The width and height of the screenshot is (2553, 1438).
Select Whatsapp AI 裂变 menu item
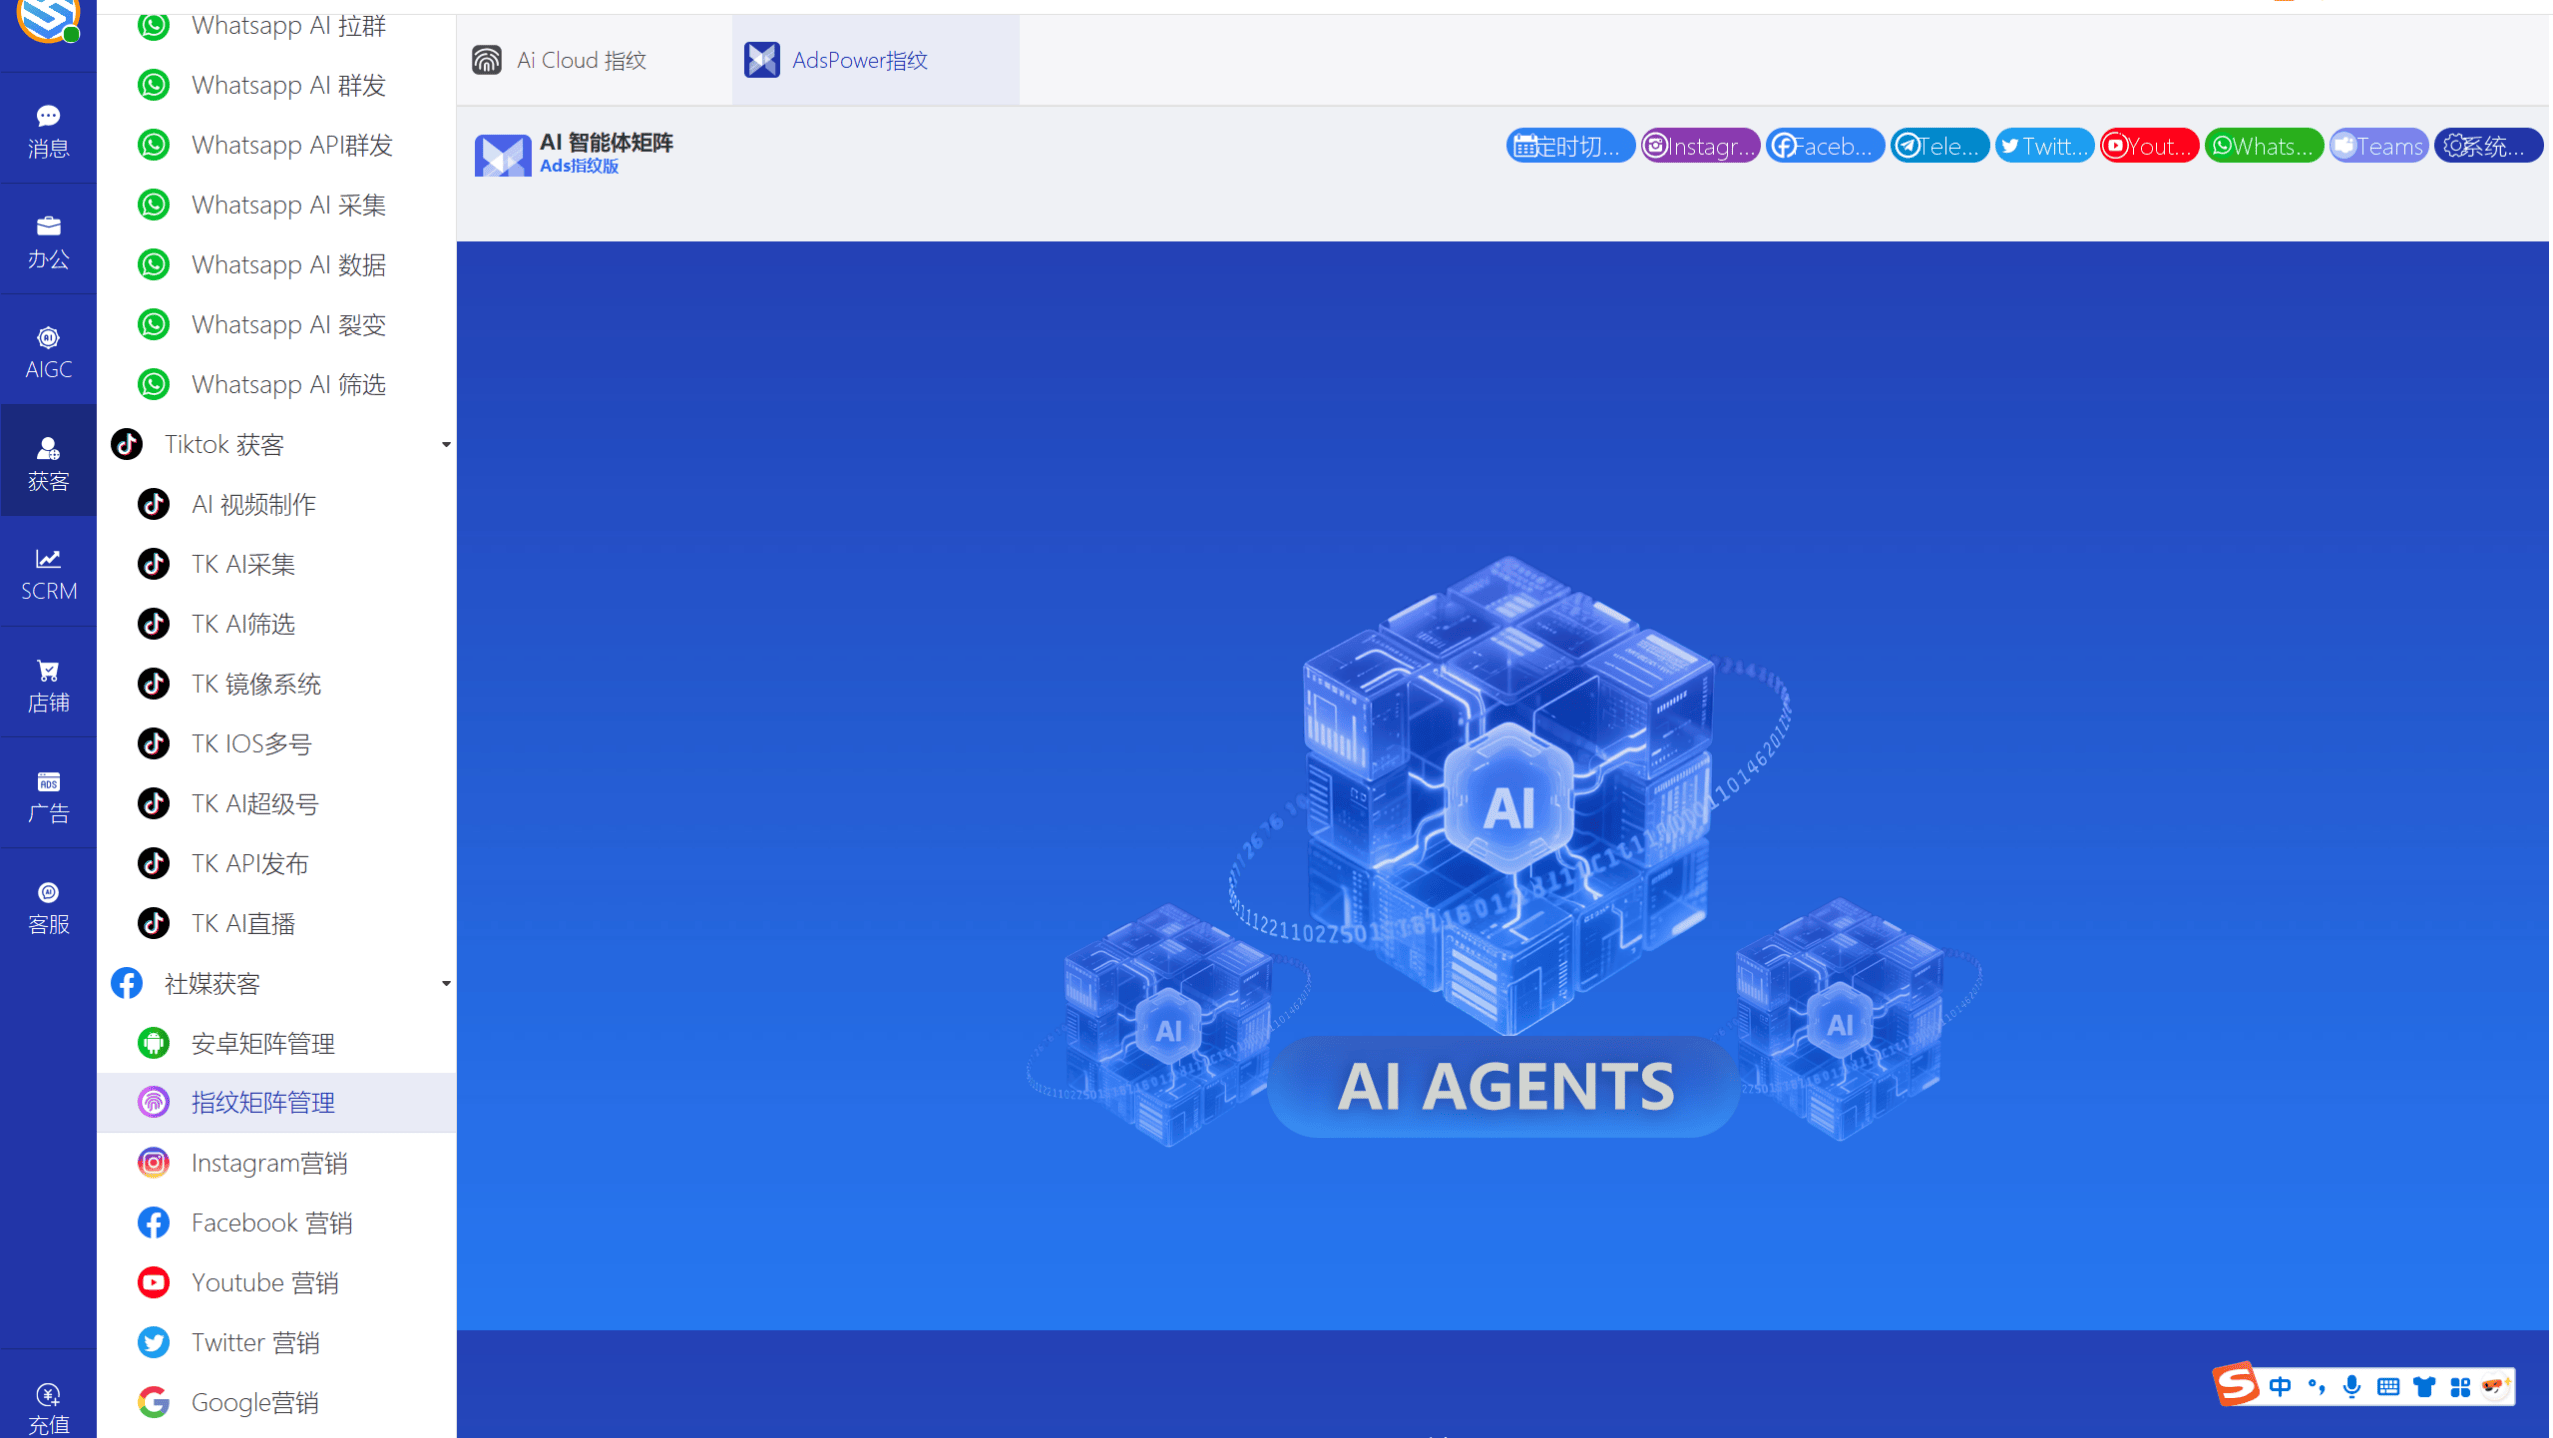288,324
